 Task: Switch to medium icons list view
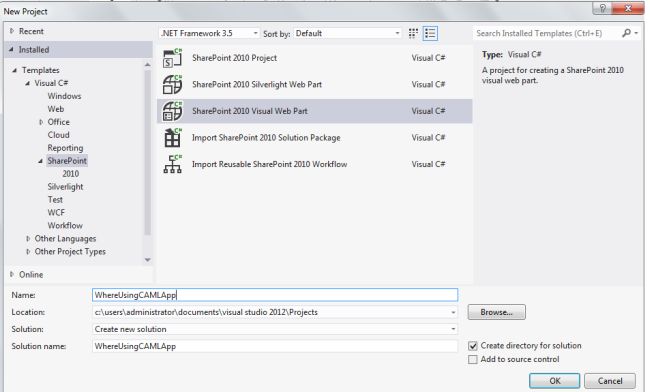coord(430,34)
